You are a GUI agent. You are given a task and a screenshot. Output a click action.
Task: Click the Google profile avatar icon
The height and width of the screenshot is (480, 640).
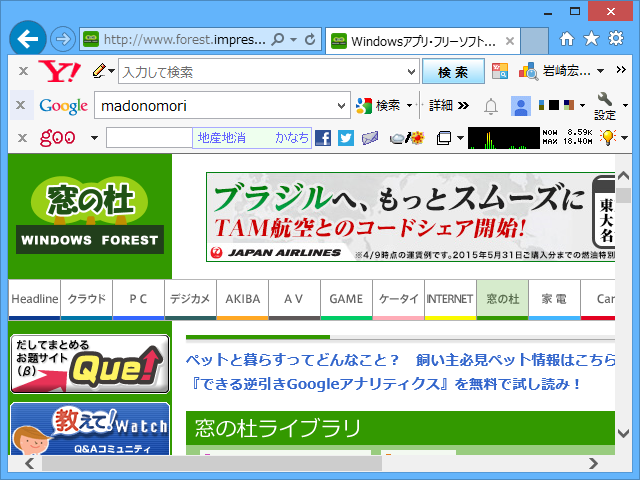click(x=521, y=106)
